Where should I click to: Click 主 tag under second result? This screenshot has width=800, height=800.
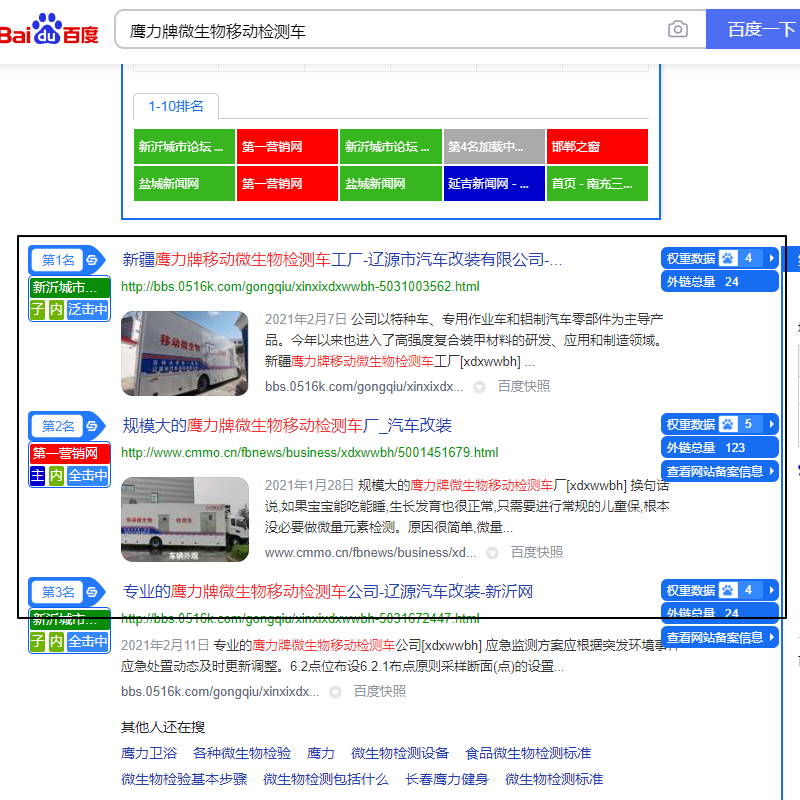pyautogui.click(x=37, y=476)
